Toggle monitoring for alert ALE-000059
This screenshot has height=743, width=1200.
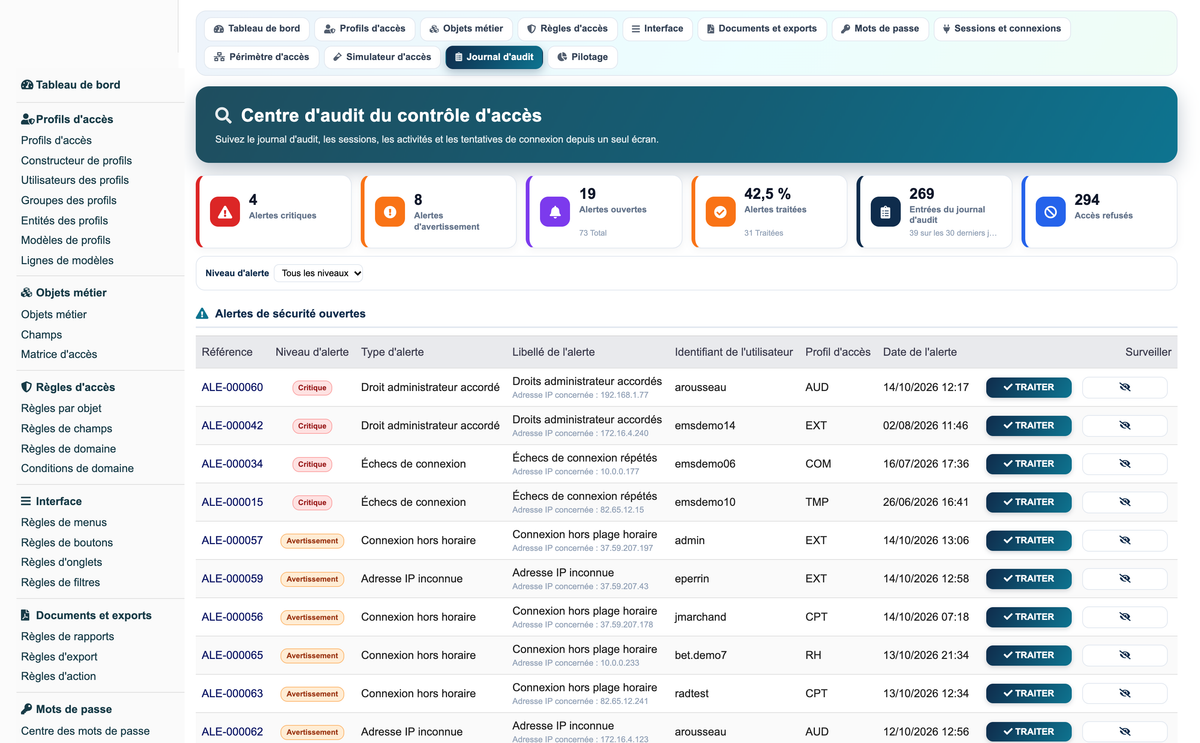tap(1124, 578)
